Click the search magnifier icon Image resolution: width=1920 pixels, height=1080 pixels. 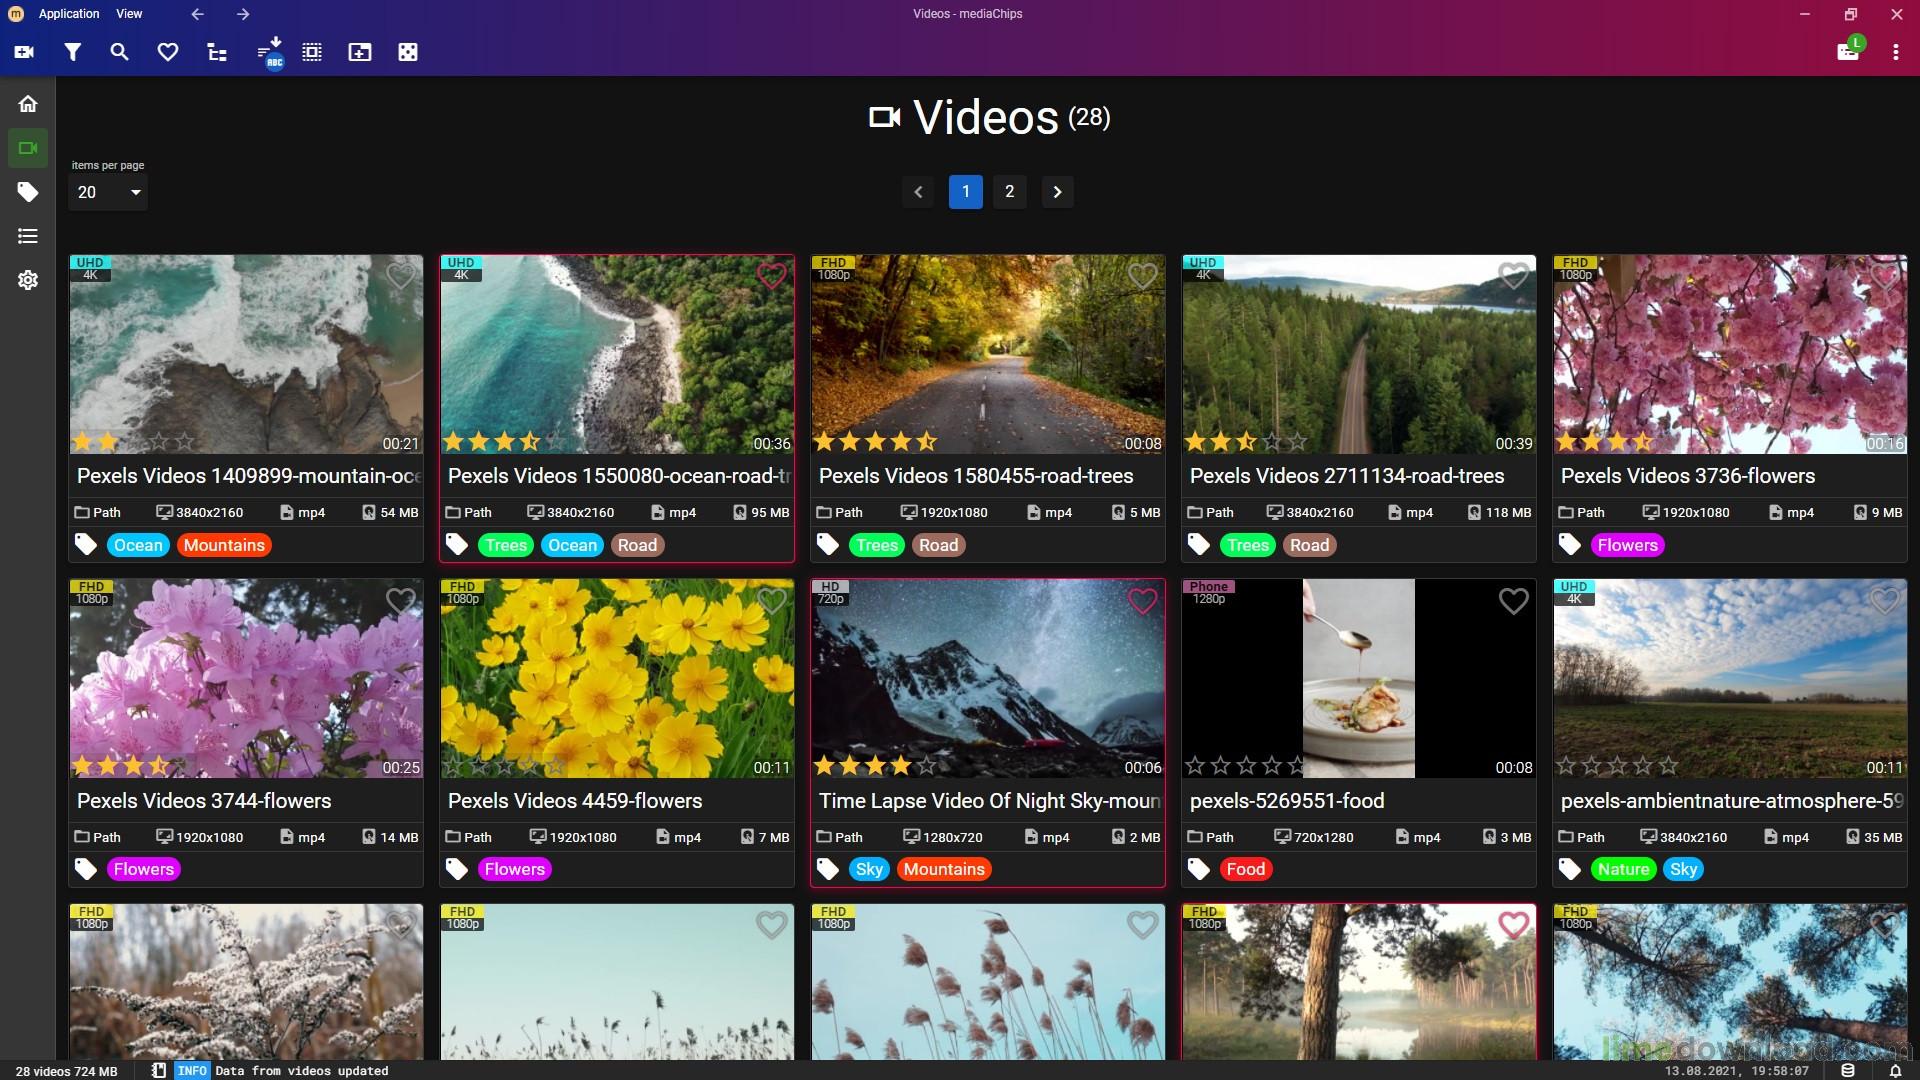119,52
